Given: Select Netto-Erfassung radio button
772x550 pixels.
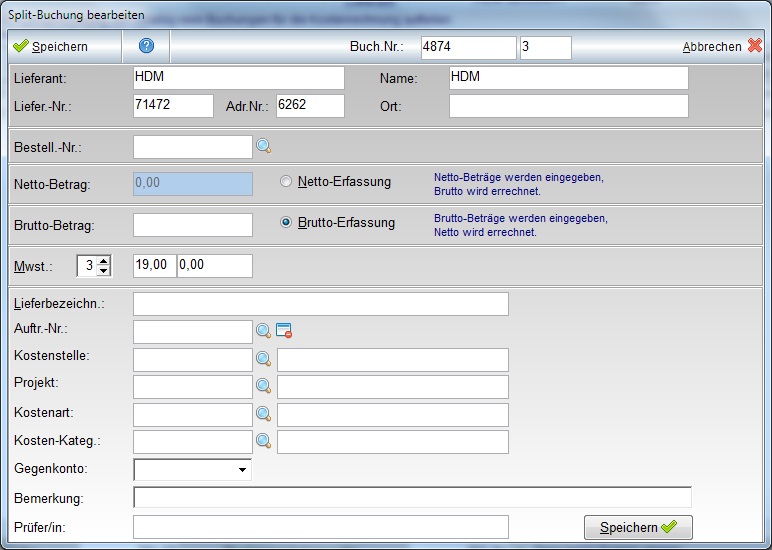Looking at the screenshot, I should [287, 182].
